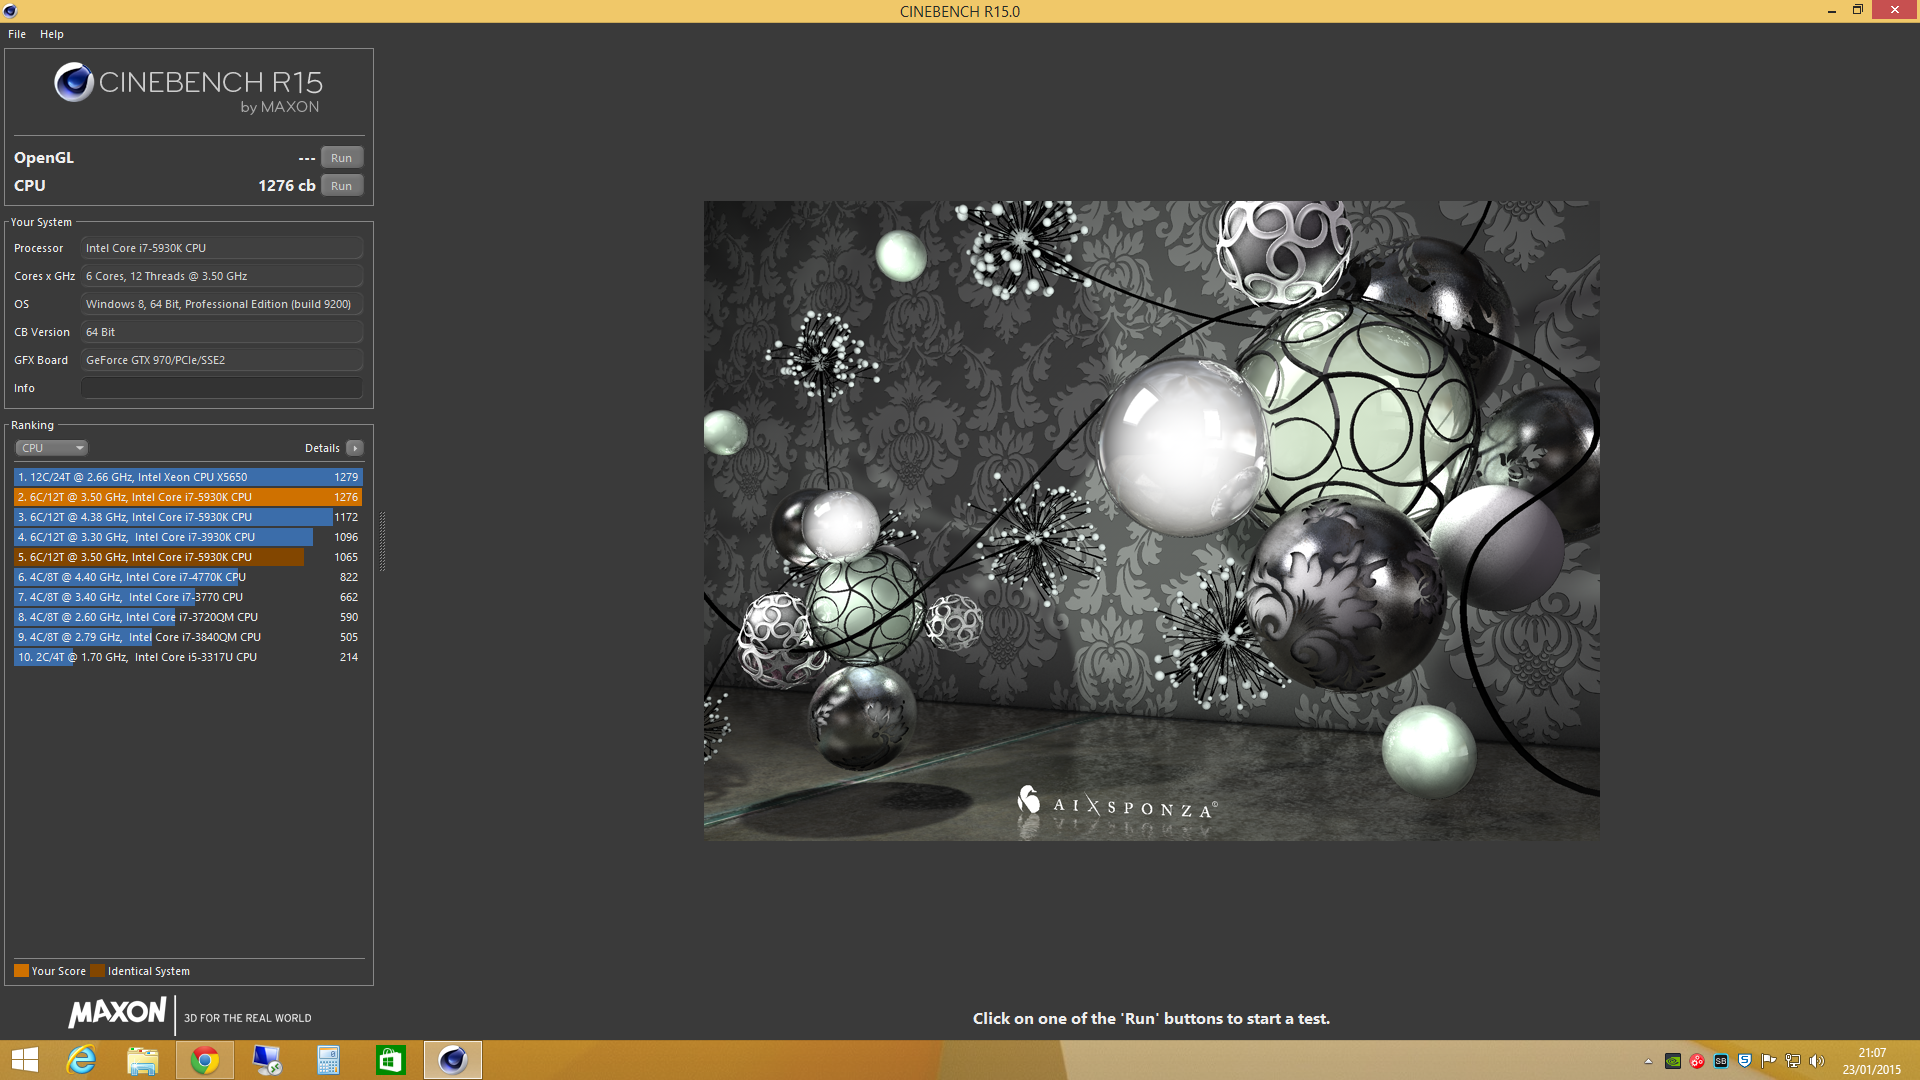The height and width of the screenshot is (1080, 1920).
Task: Click the Action Center flag icon
Action: pyautogui.click(x=1768, y=1061)
